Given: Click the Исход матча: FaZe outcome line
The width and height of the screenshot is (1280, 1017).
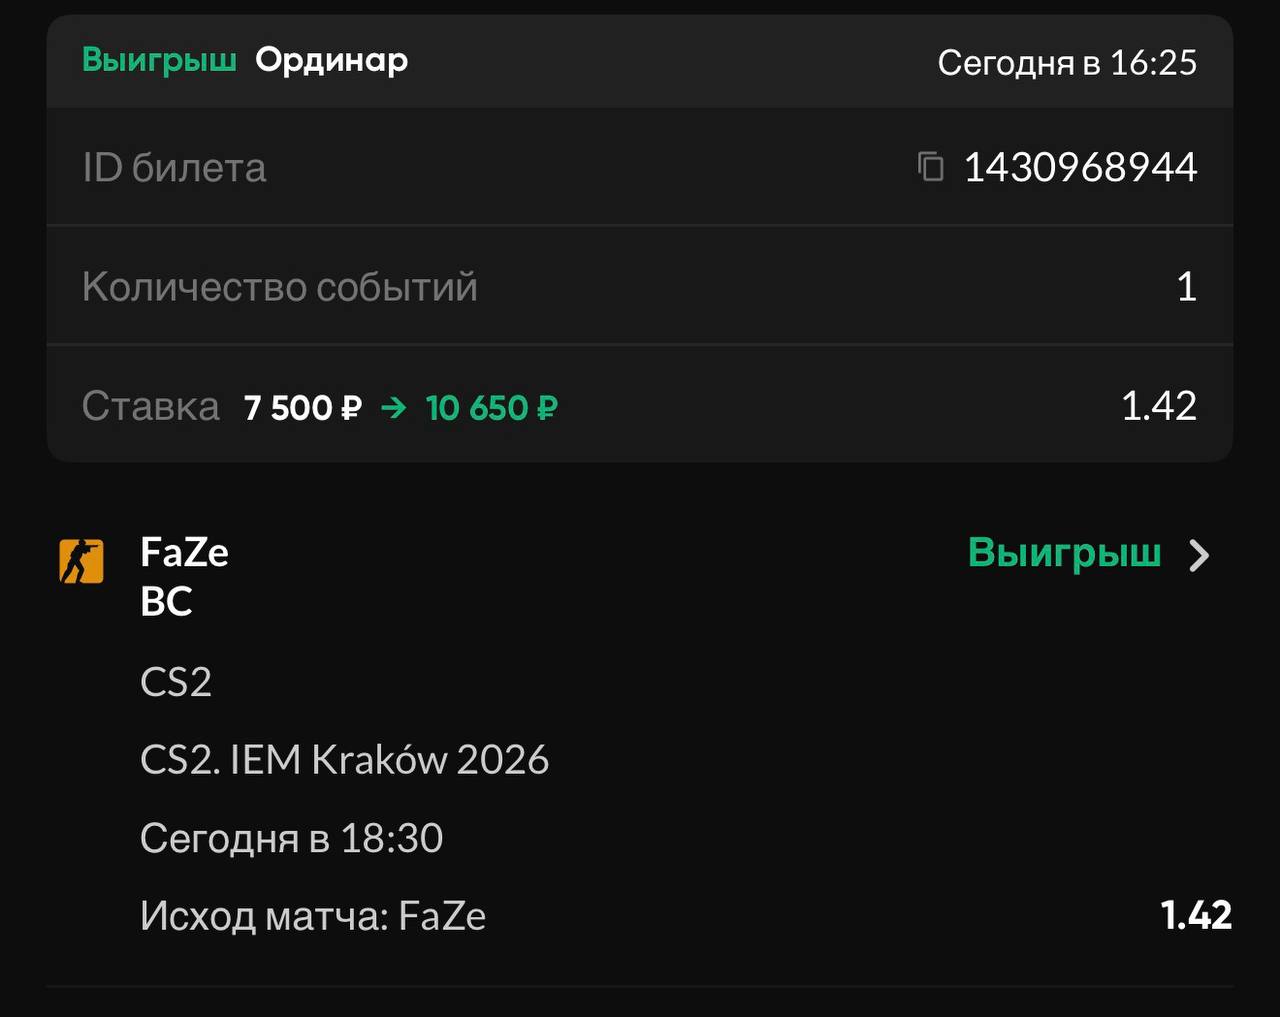Looking at the screenshot, I should coord(312,916).
